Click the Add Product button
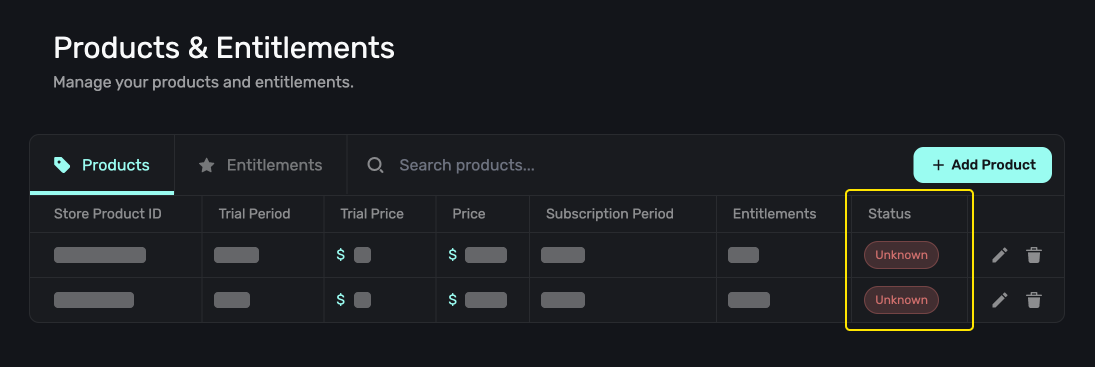 [983, 165]
